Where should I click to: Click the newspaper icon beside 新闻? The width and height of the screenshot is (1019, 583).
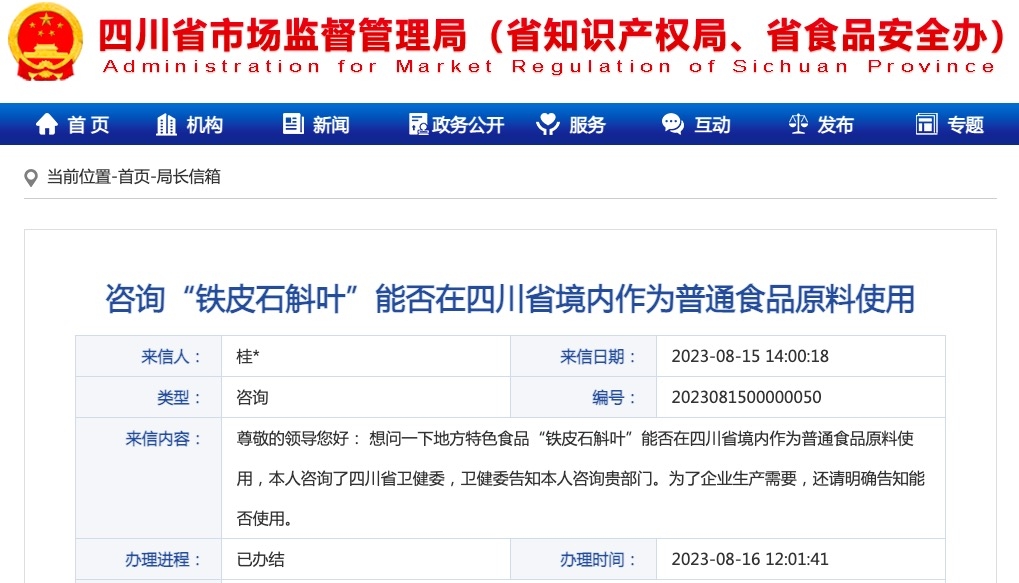pos(293,125)
